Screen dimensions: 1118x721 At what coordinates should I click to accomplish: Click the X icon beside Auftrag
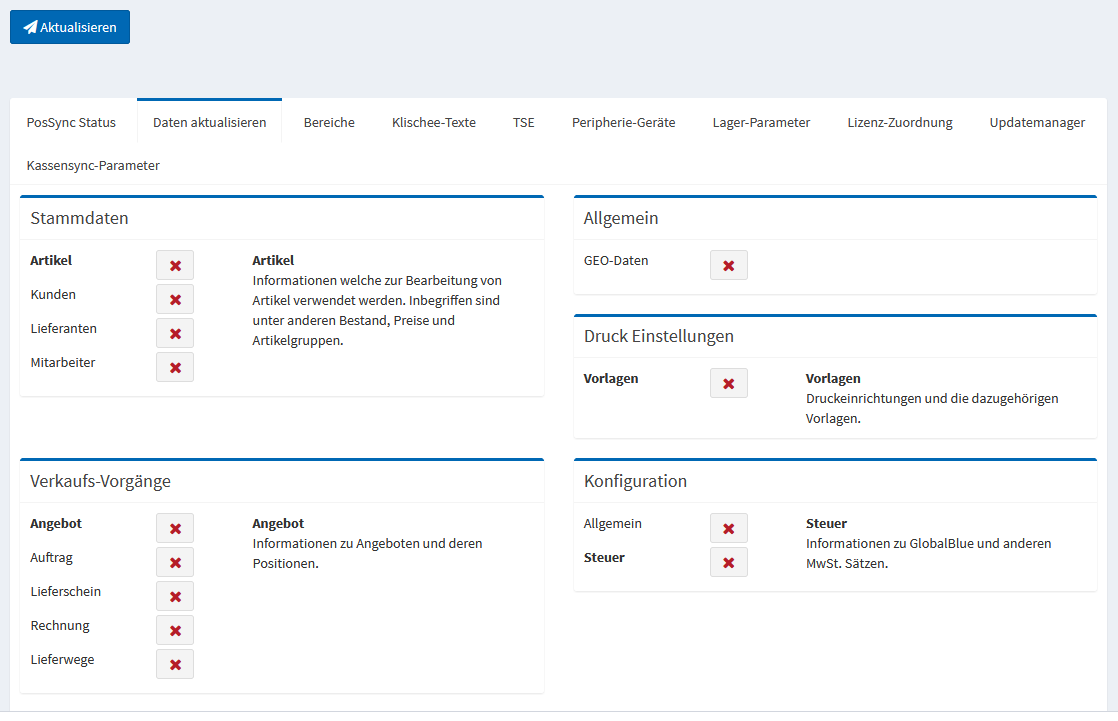pos(175,562)
